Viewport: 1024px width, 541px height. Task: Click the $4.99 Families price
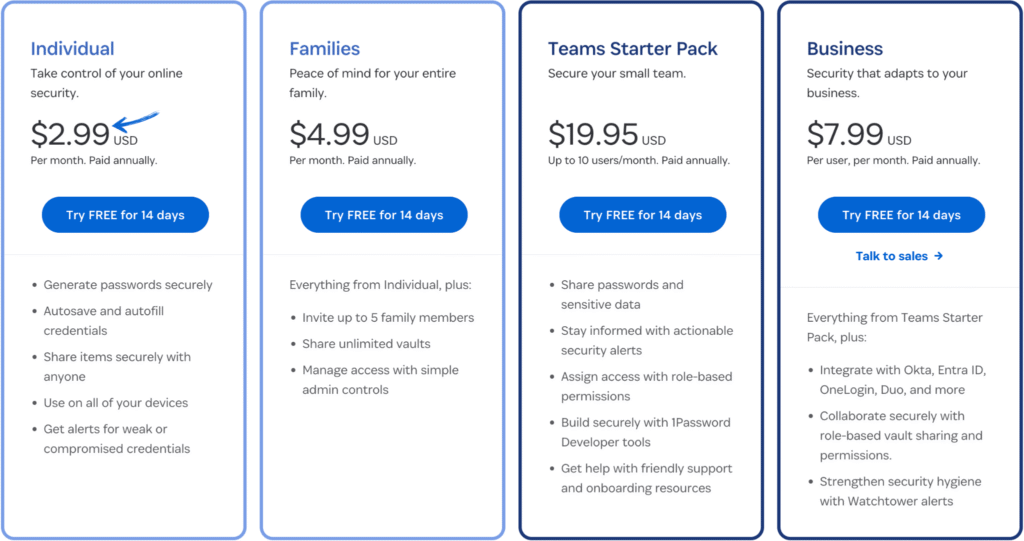330,135
